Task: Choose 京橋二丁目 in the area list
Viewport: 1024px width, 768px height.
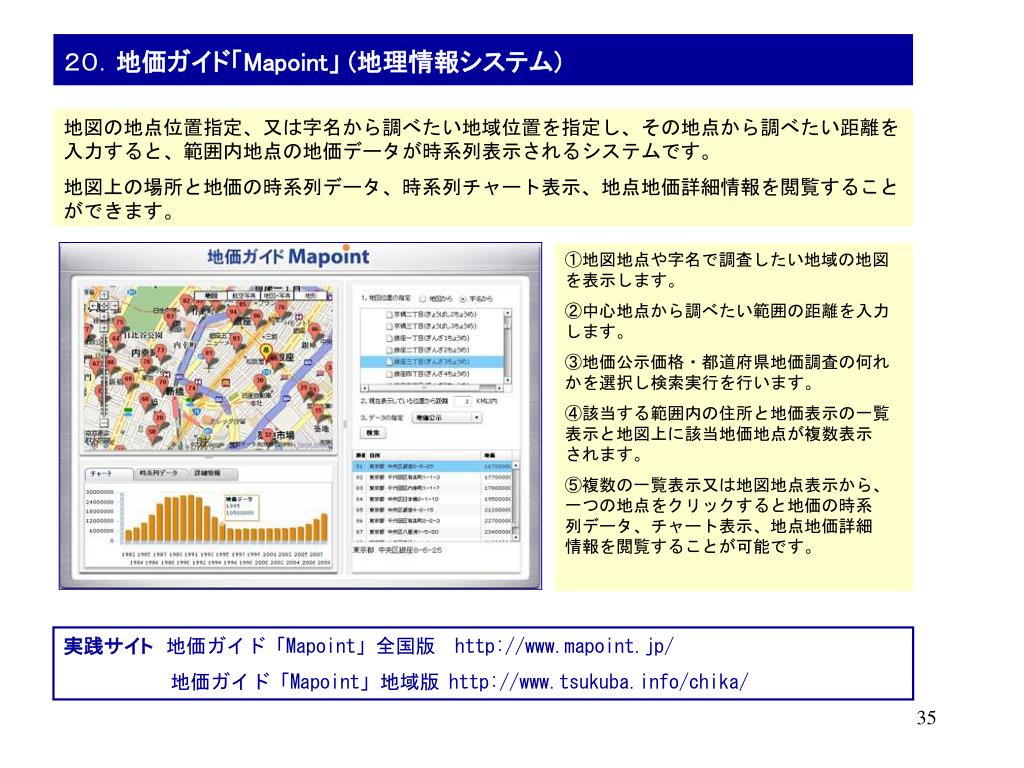Action: (x=432, y=314)
